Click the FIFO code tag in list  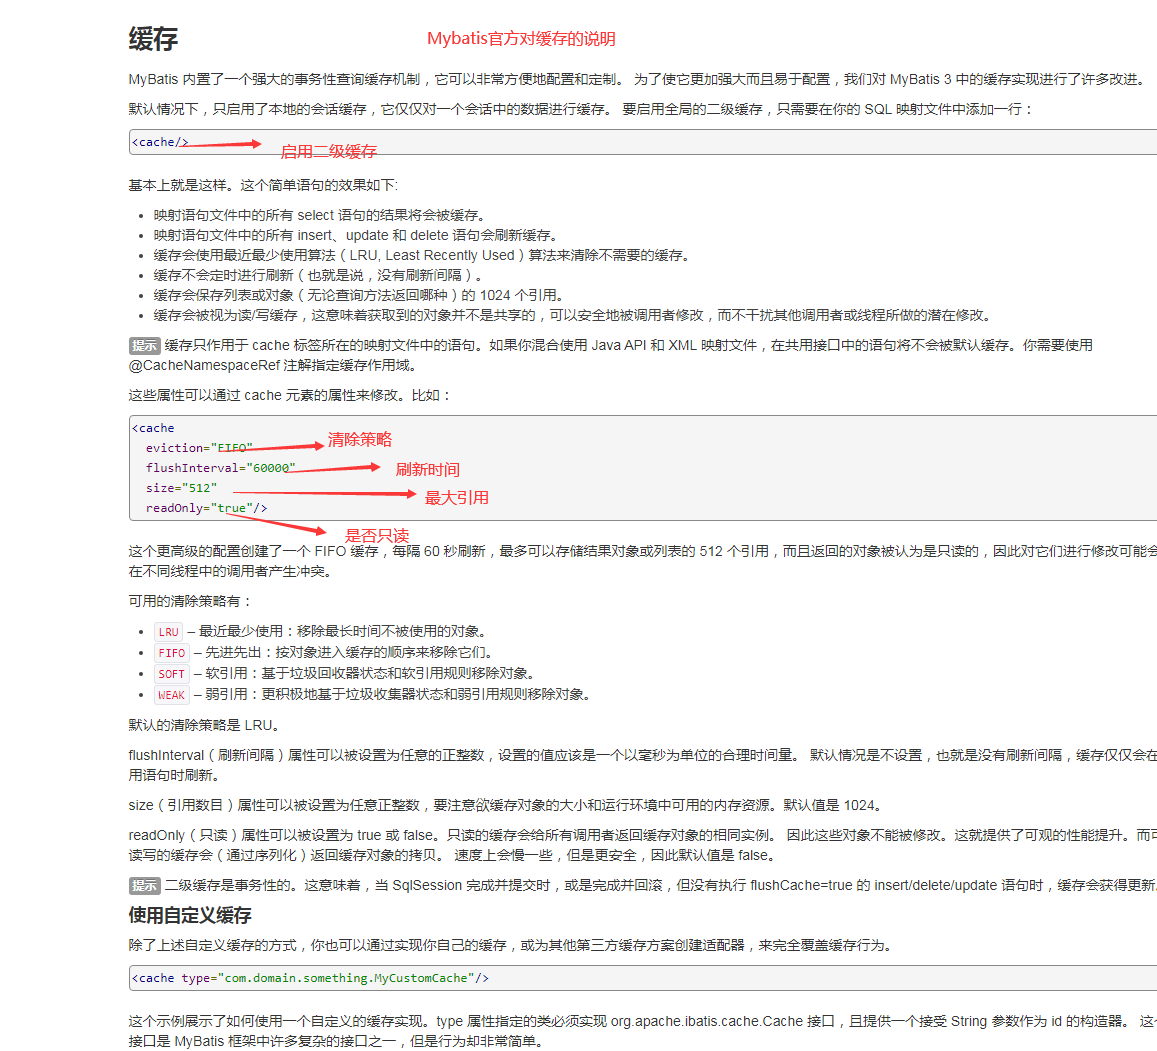(x=172, y=653)
